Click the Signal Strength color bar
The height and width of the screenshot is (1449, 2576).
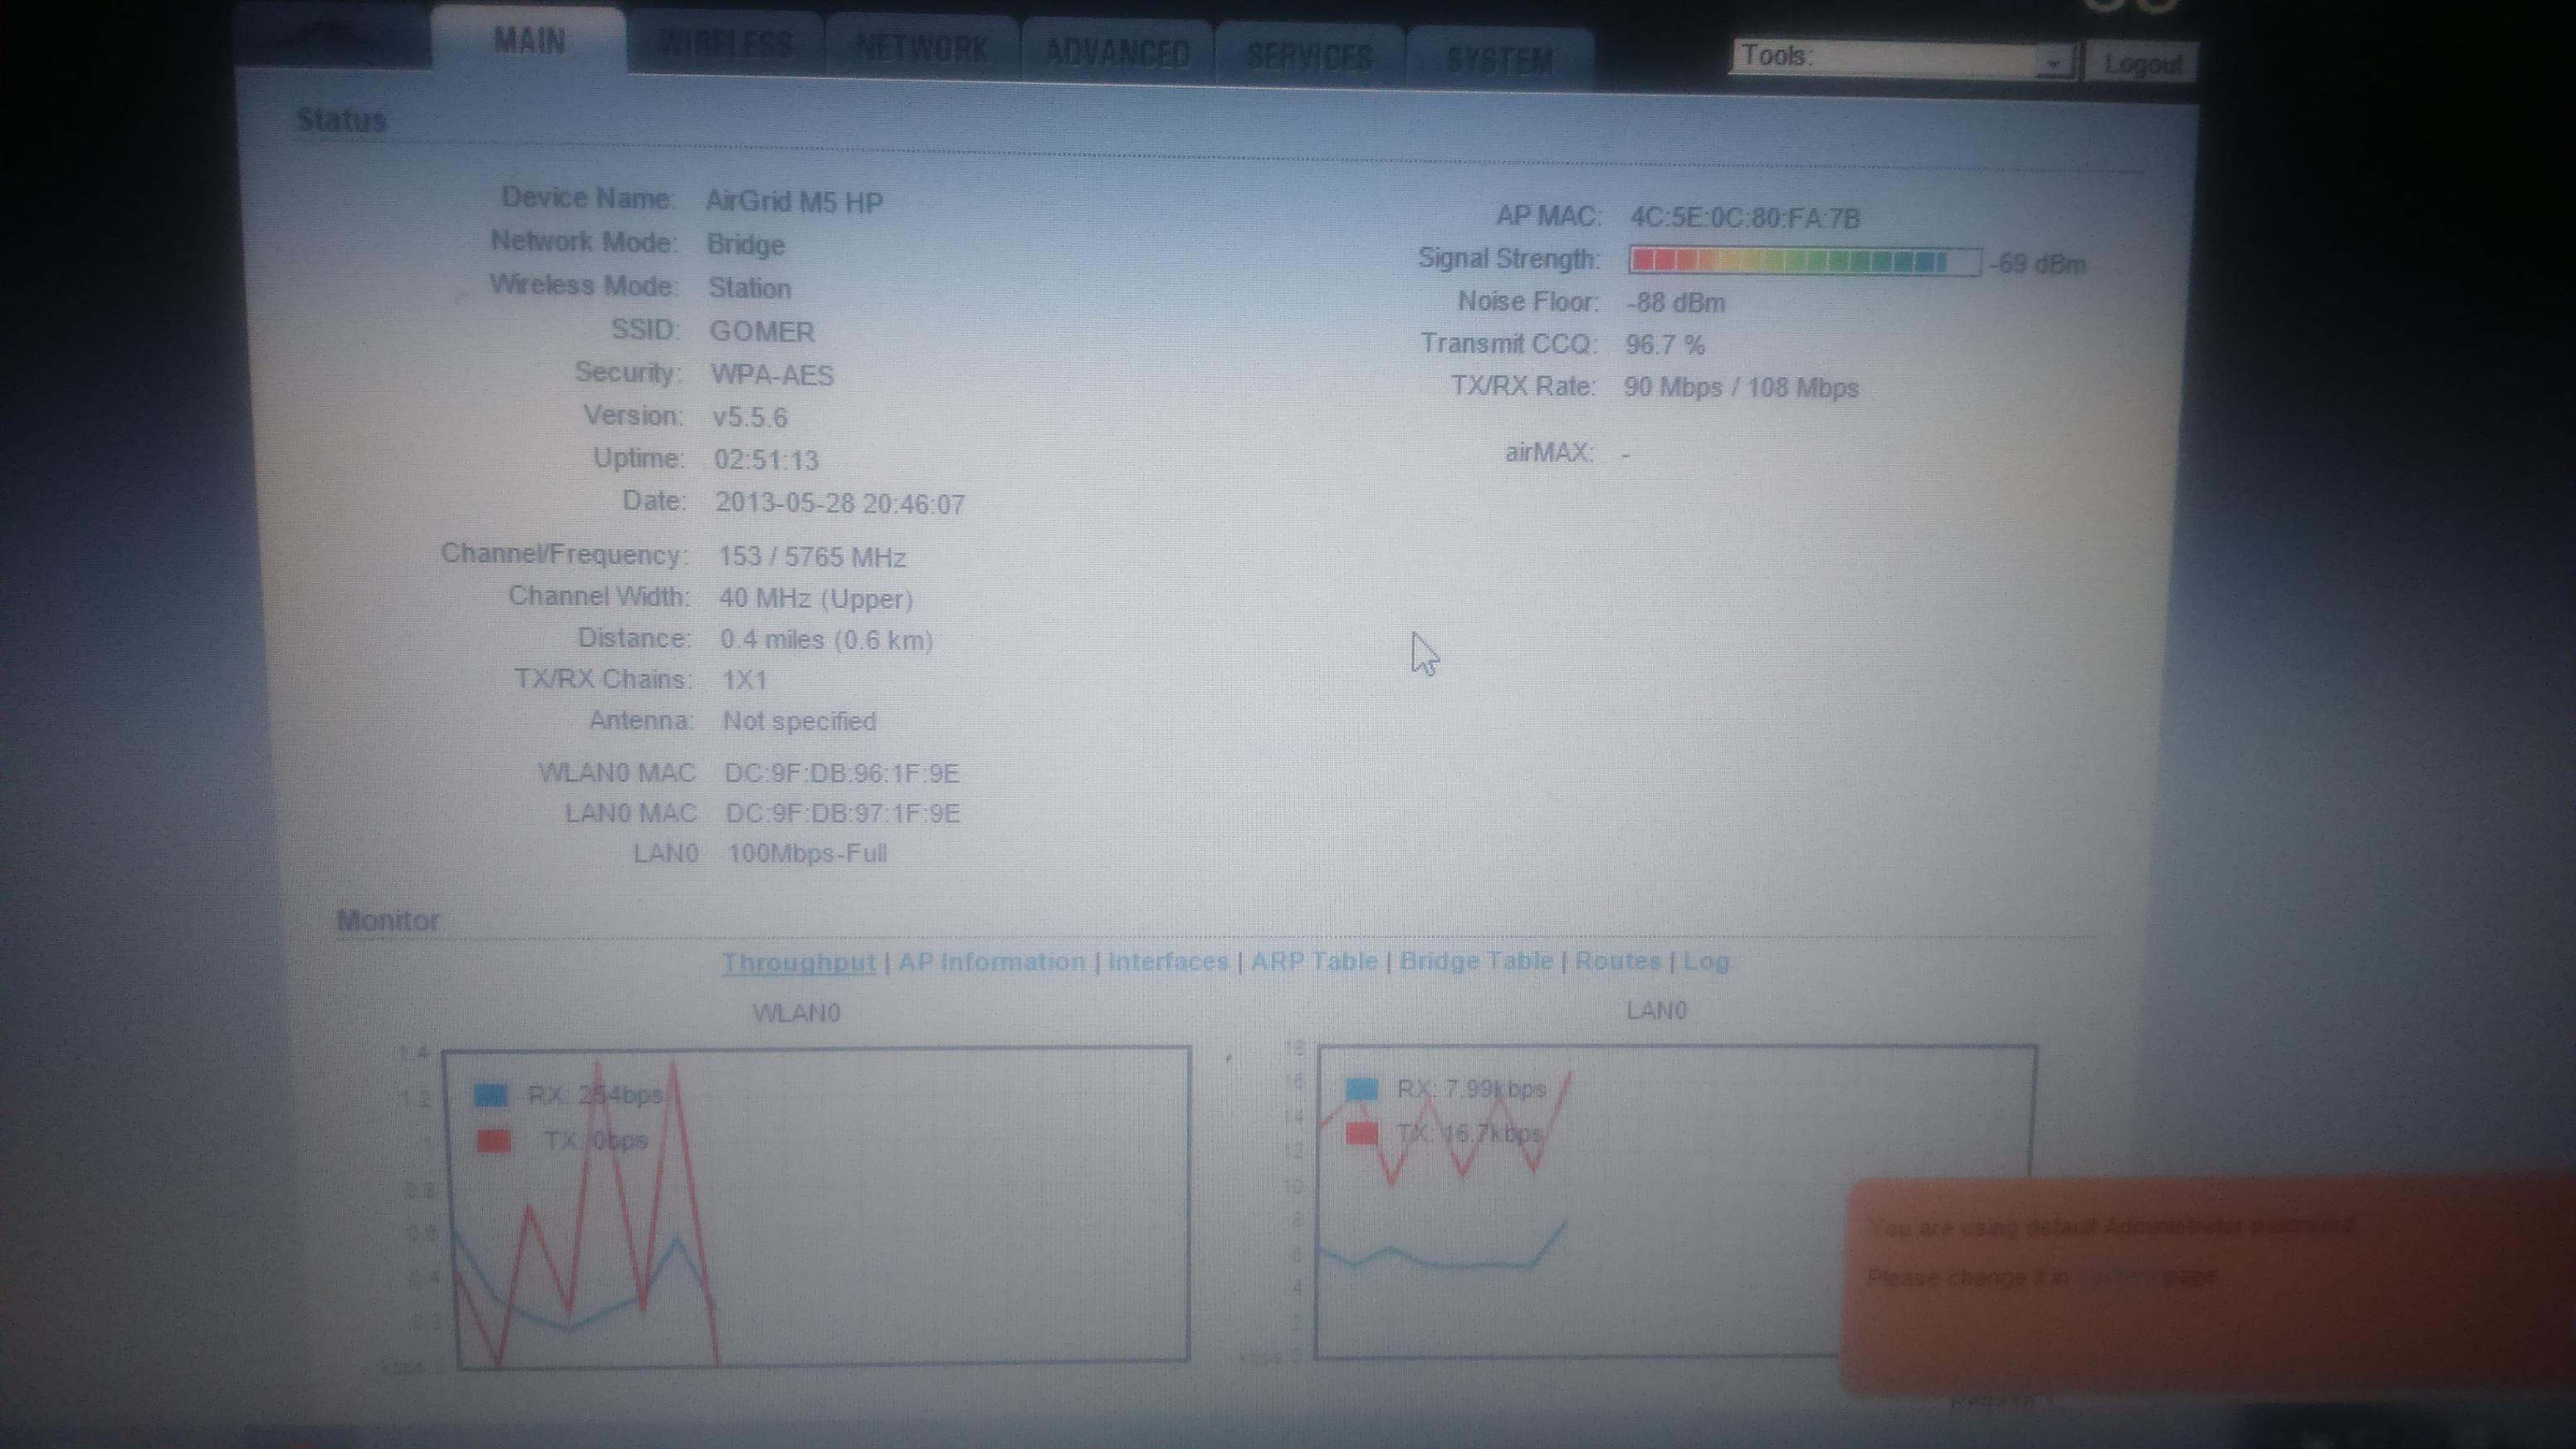click(1803, 262)
